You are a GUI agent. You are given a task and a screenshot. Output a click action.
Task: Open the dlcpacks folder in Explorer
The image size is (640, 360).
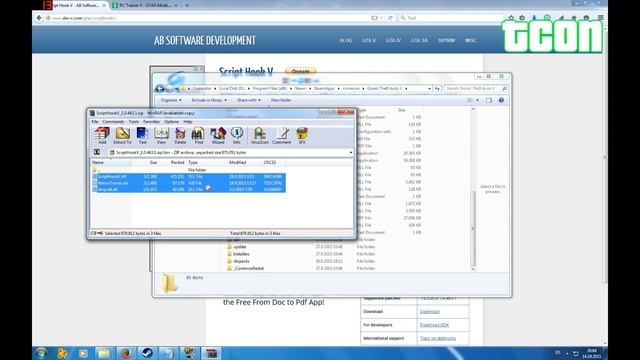[x=241, y=261]
